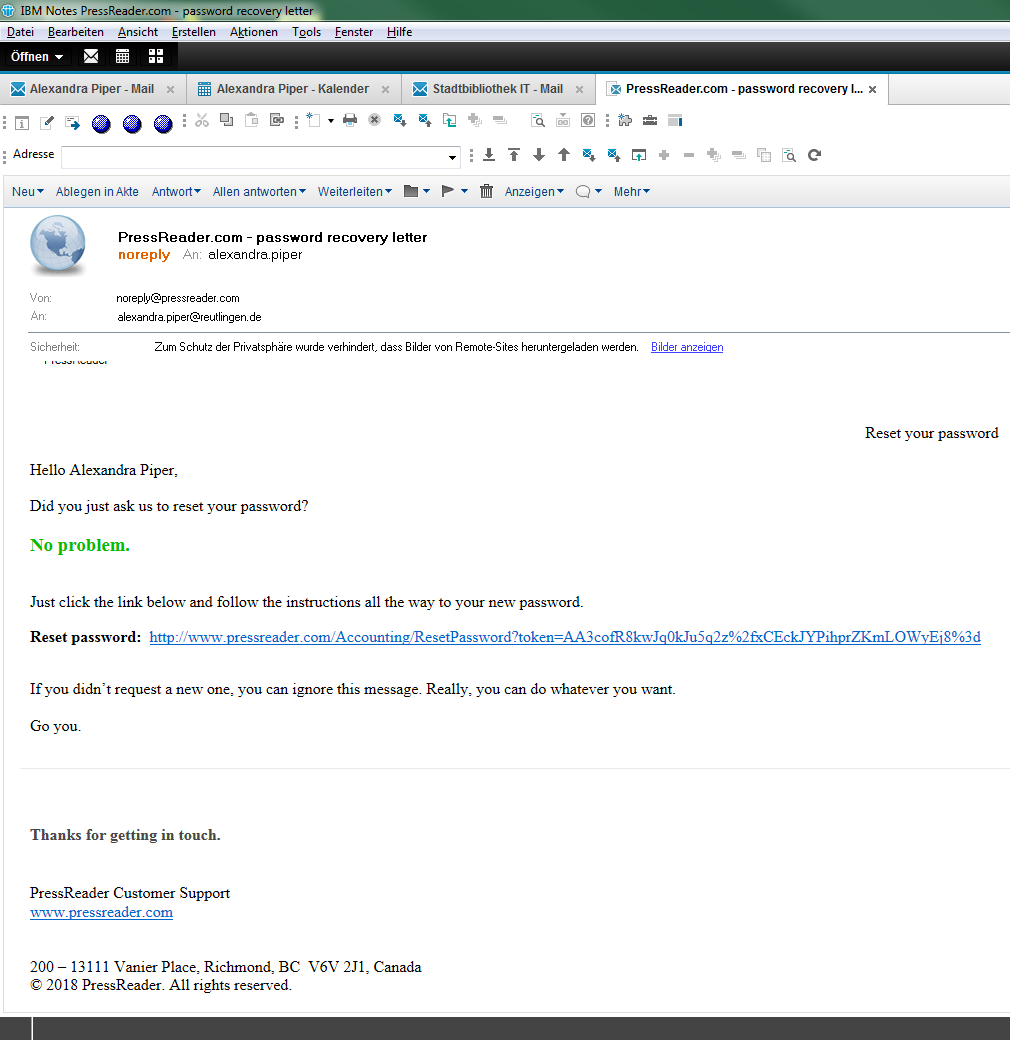Screen dimensions: 1010x1040
Task: Click the toolbox briefcase icon
Action: [650, 121]
